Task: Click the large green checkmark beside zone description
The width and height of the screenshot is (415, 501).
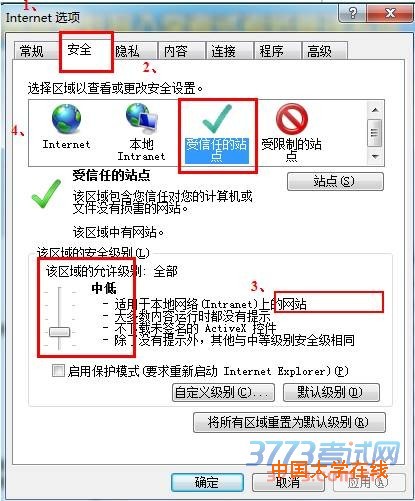Action: [x=46, y=194]
